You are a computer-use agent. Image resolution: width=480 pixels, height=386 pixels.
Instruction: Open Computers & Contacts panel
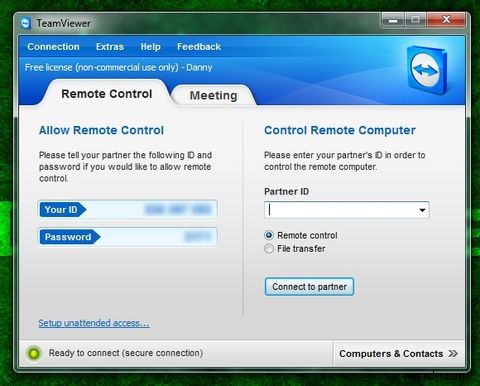[399, 353]
